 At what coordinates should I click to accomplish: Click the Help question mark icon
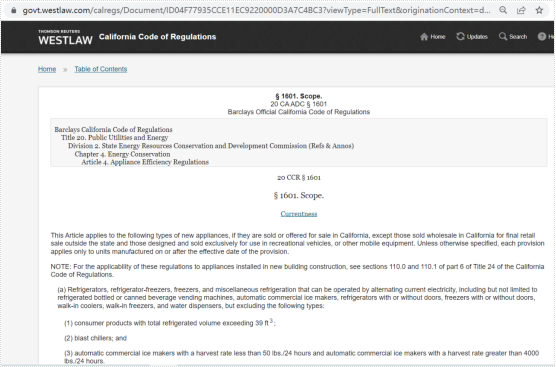pyautogui.click(x=542, y=36)
